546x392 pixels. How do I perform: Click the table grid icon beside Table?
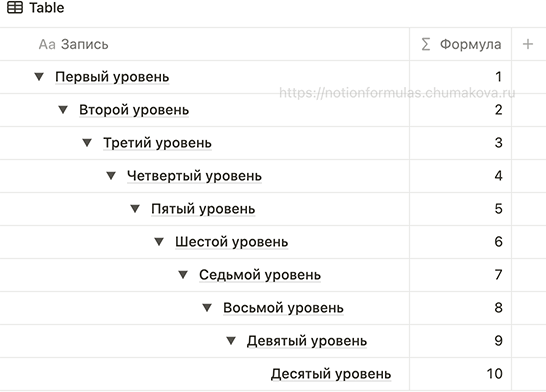(15, 8)
